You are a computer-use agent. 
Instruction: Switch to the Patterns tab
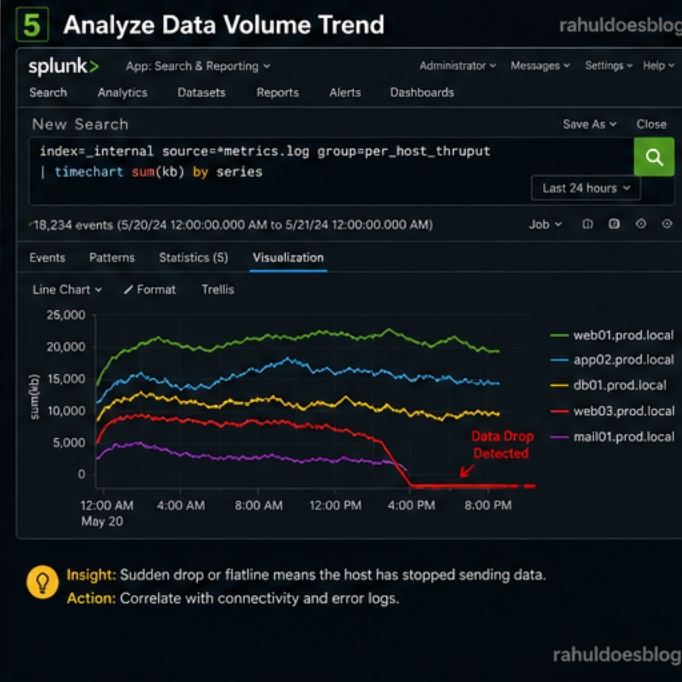(112, 257)
